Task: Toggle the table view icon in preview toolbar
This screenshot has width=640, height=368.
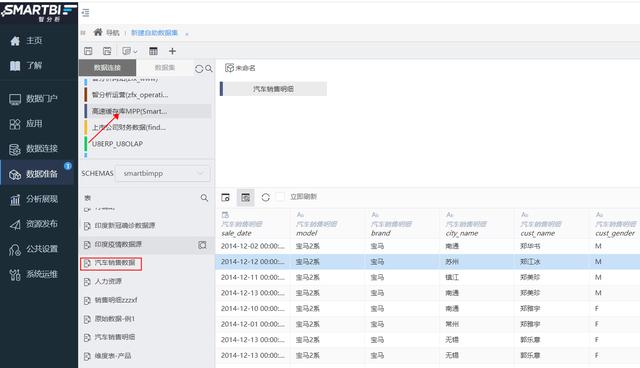Action: click(245, 197)
